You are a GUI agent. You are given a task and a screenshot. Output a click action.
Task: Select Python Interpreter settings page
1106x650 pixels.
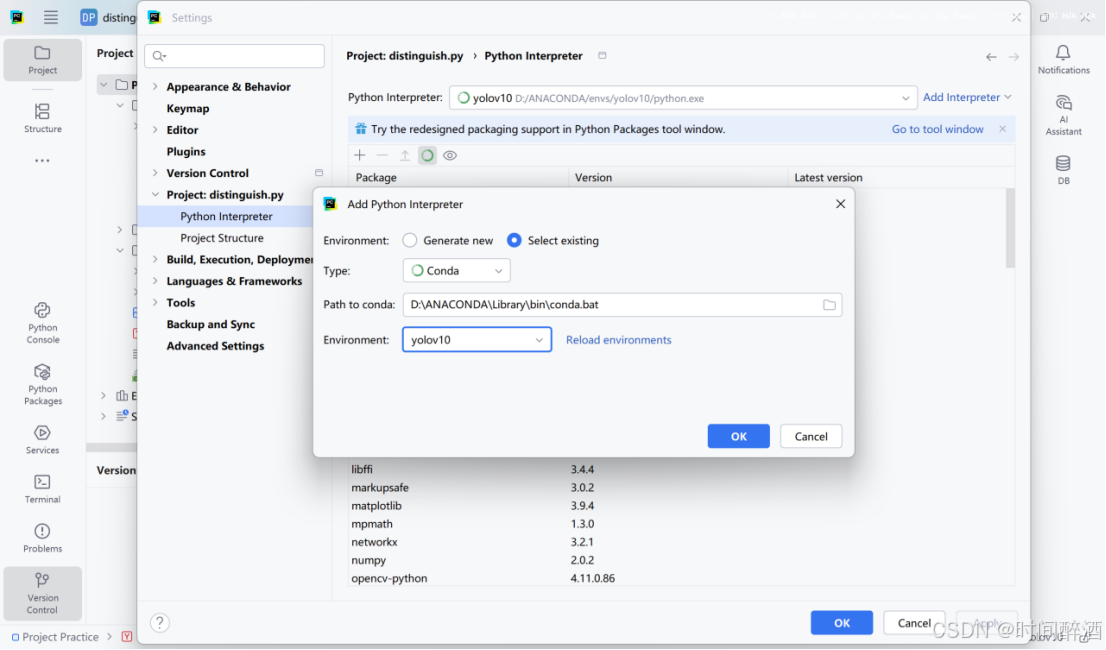click(x=226, y=216)
